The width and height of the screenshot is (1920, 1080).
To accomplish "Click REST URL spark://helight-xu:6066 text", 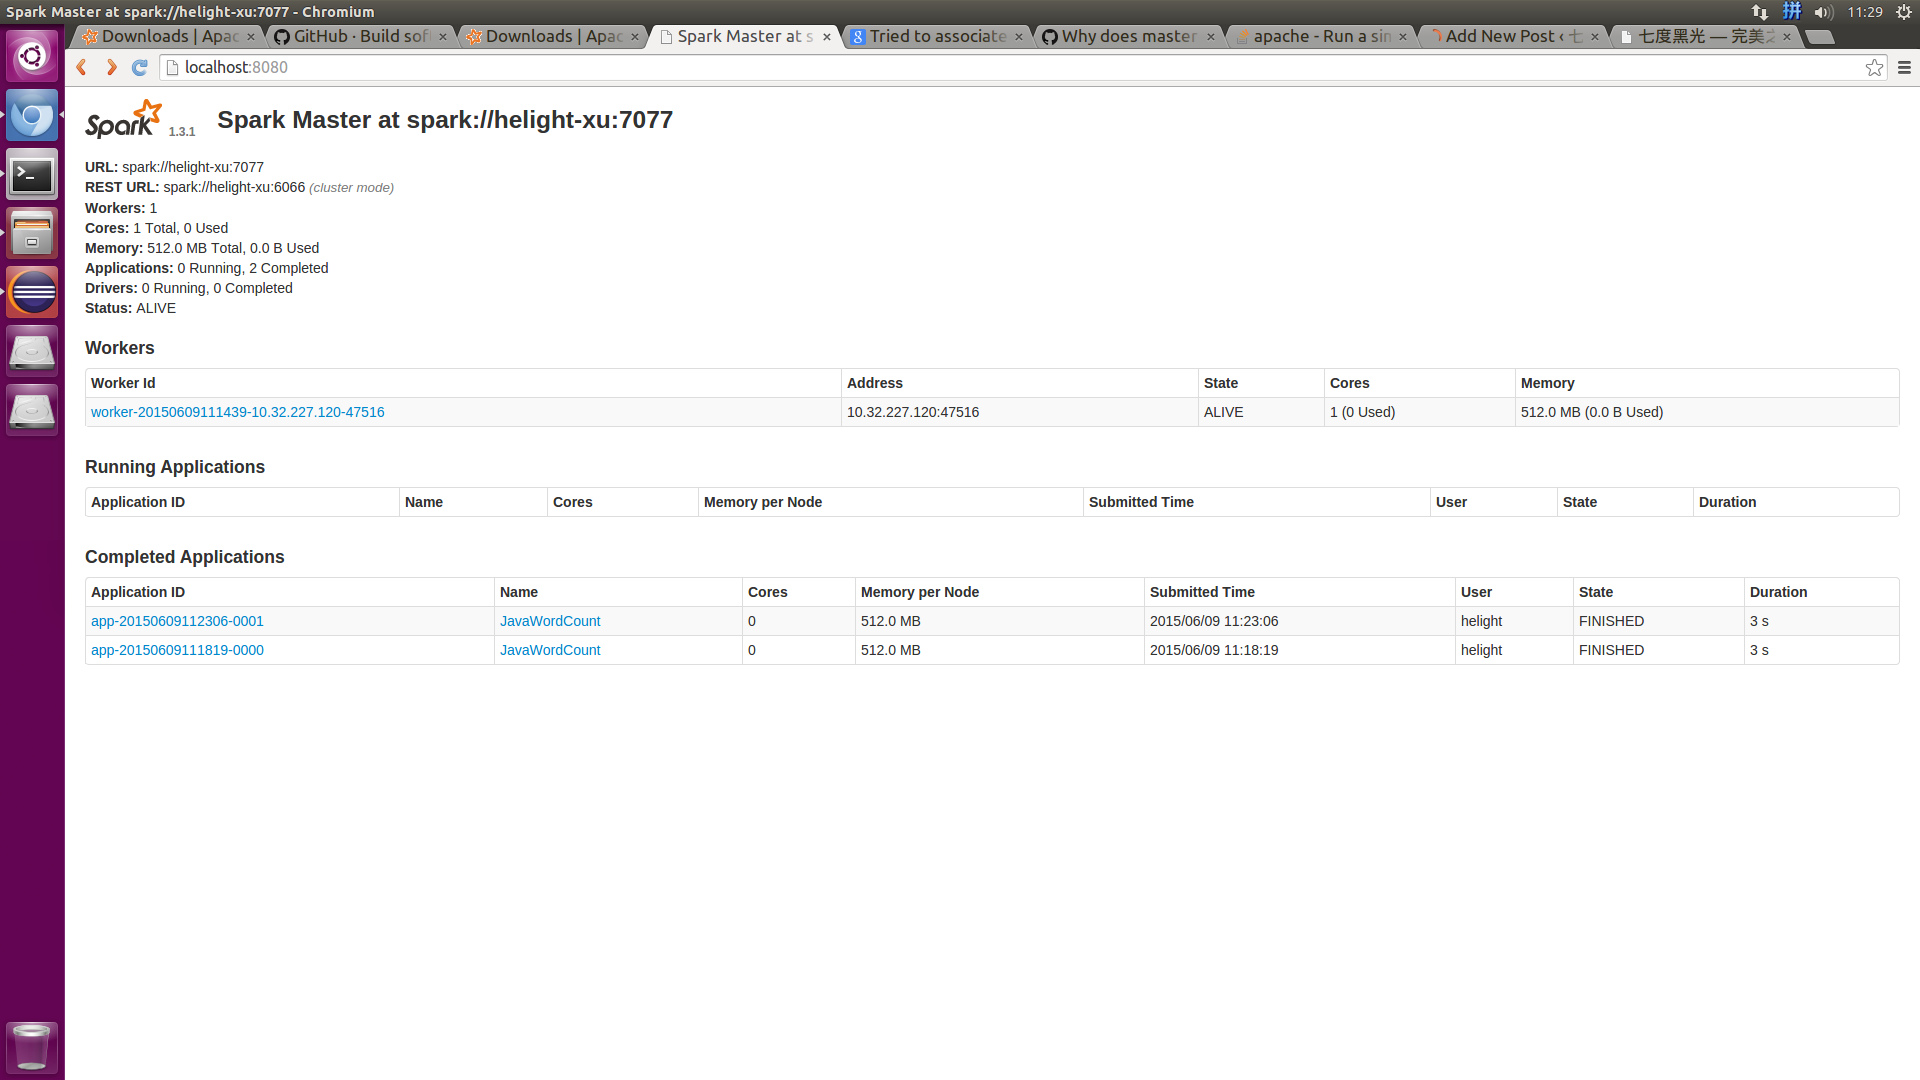I will 234,187.
